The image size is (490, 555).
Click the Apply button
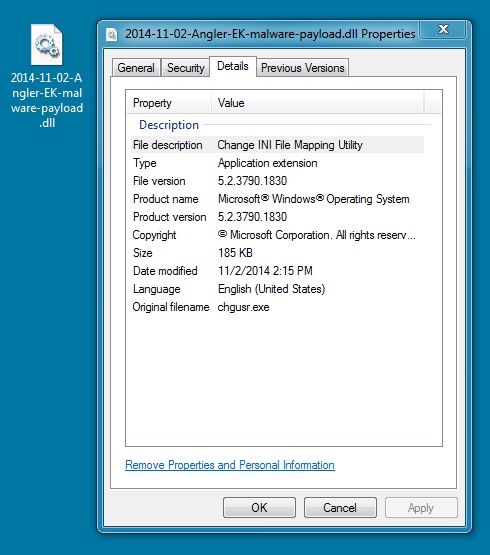pos(421,508)
